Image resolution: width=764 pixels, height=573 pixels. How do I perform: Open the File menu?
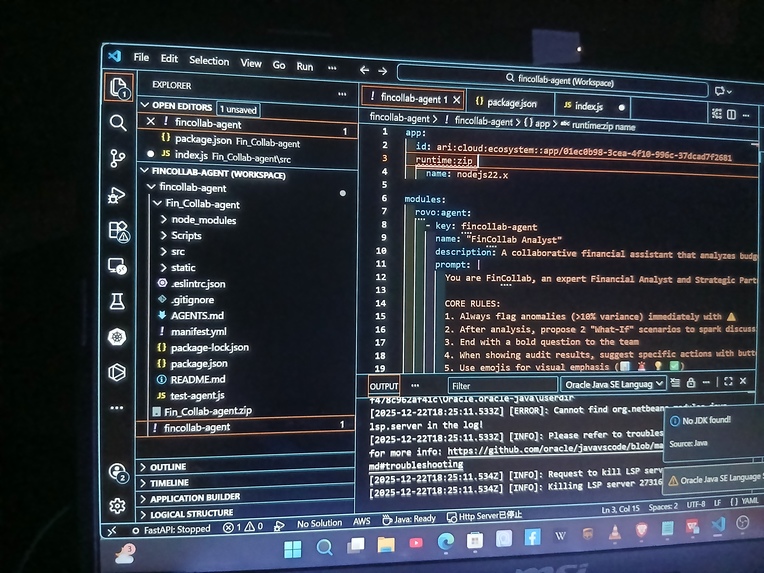[x=141, y=57]
